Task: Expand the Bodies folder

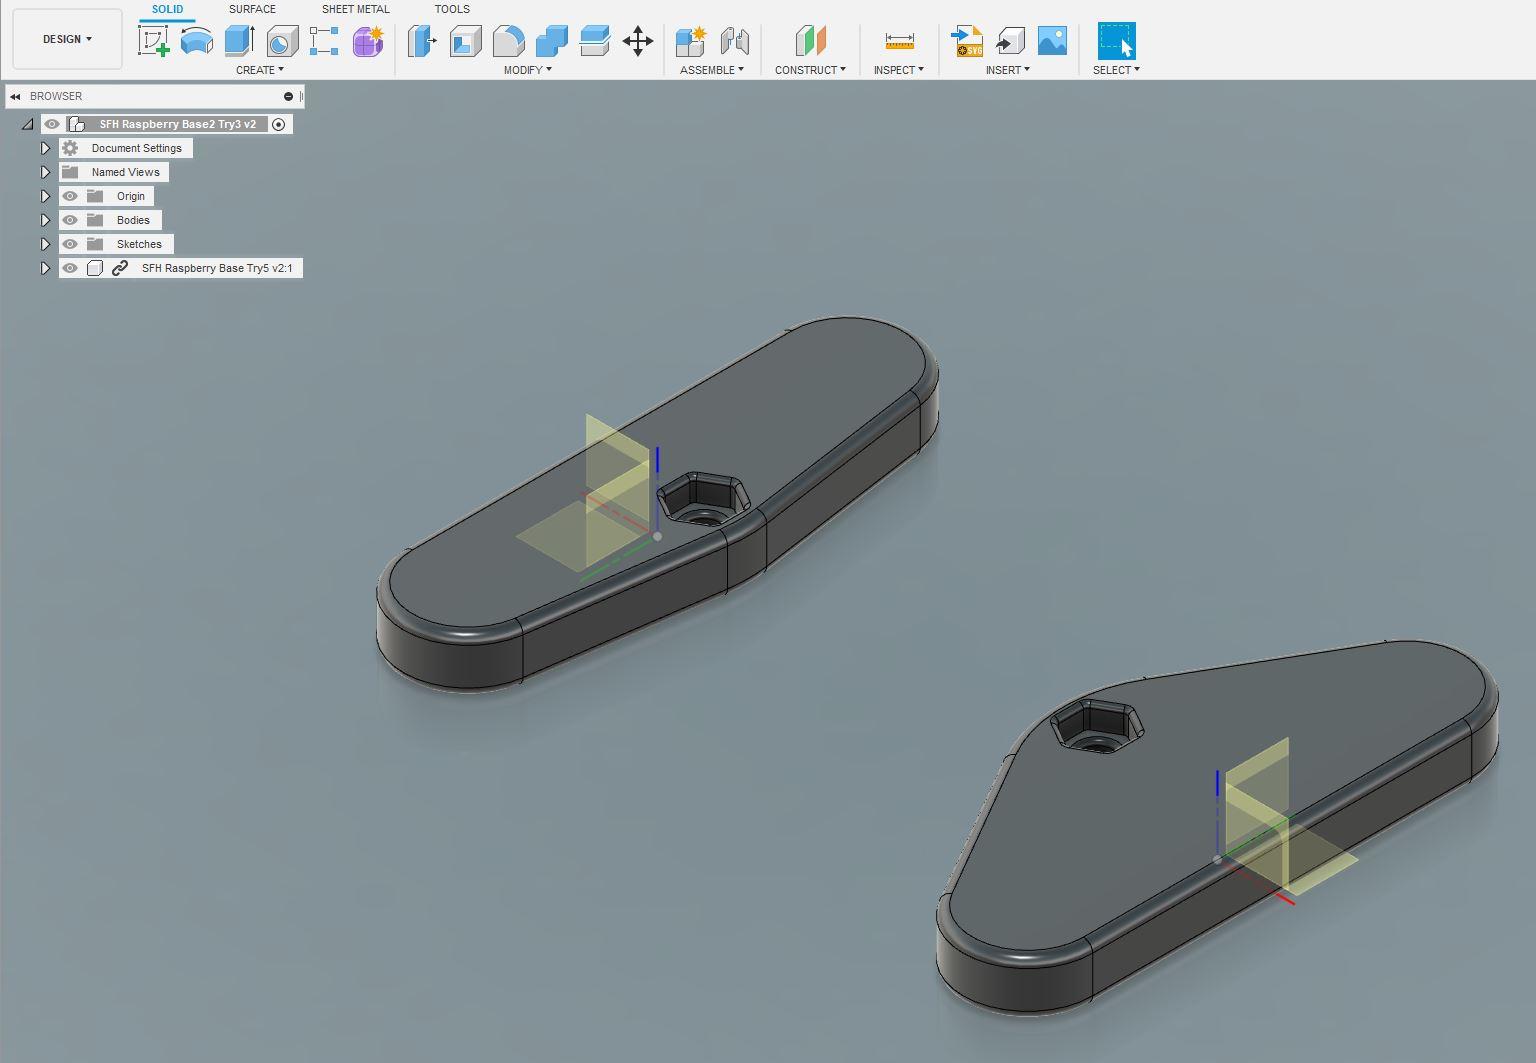Action: pyautogui.click(x=45, y=220)
